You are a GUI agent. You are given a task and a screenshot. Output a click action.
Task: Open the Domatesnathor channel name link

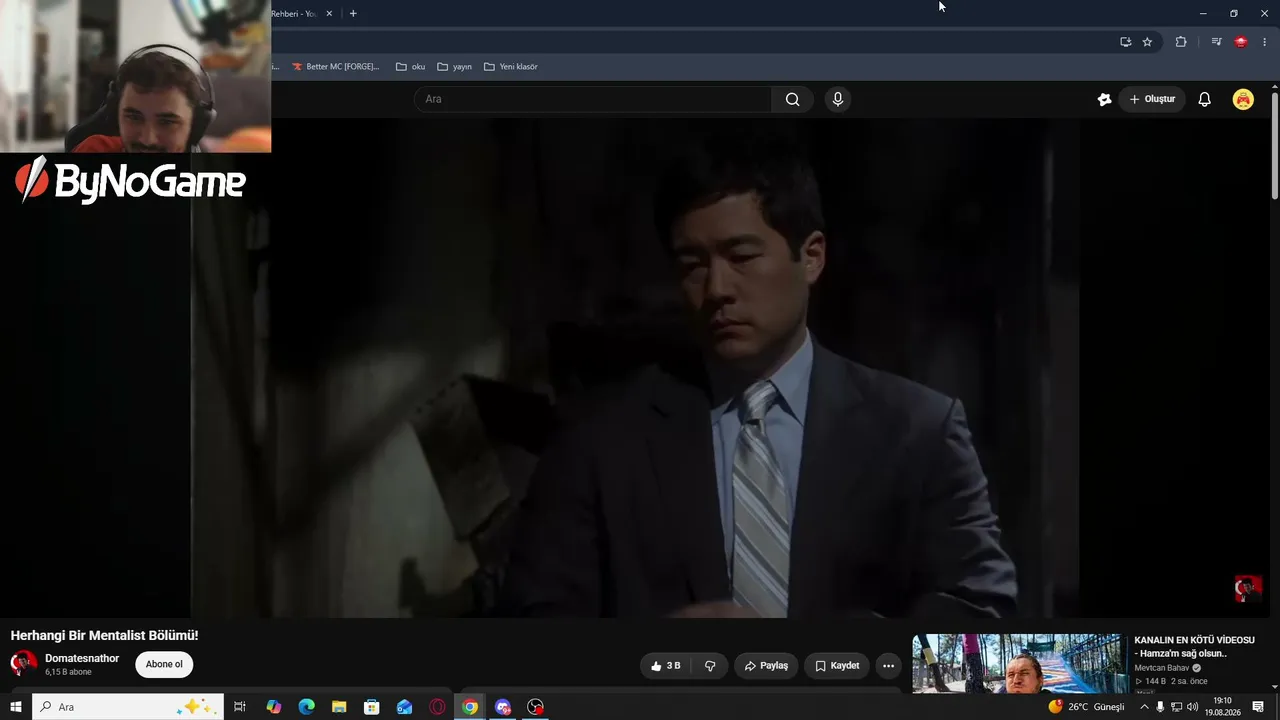coord(82,658)
